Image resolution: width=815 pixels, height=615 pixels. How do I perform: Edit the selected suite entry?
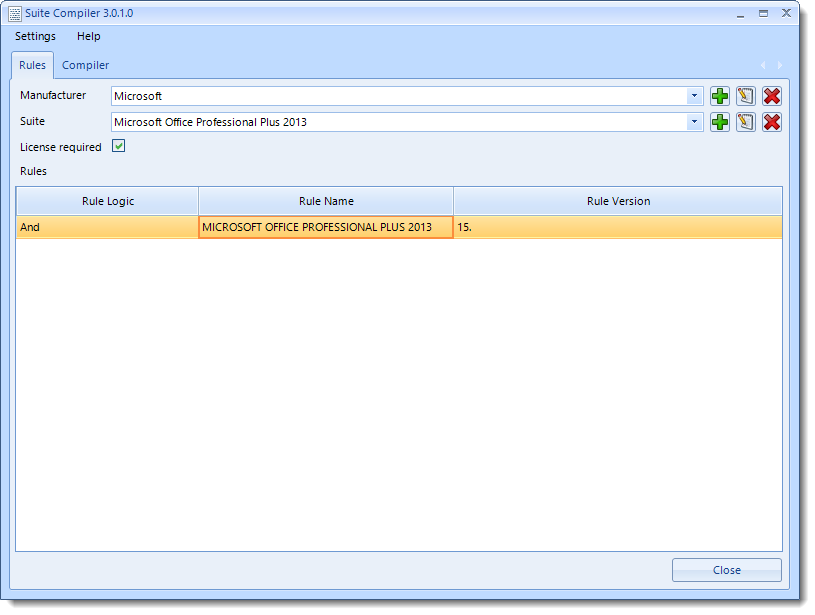pyautogui.click(x=746, y=122)
